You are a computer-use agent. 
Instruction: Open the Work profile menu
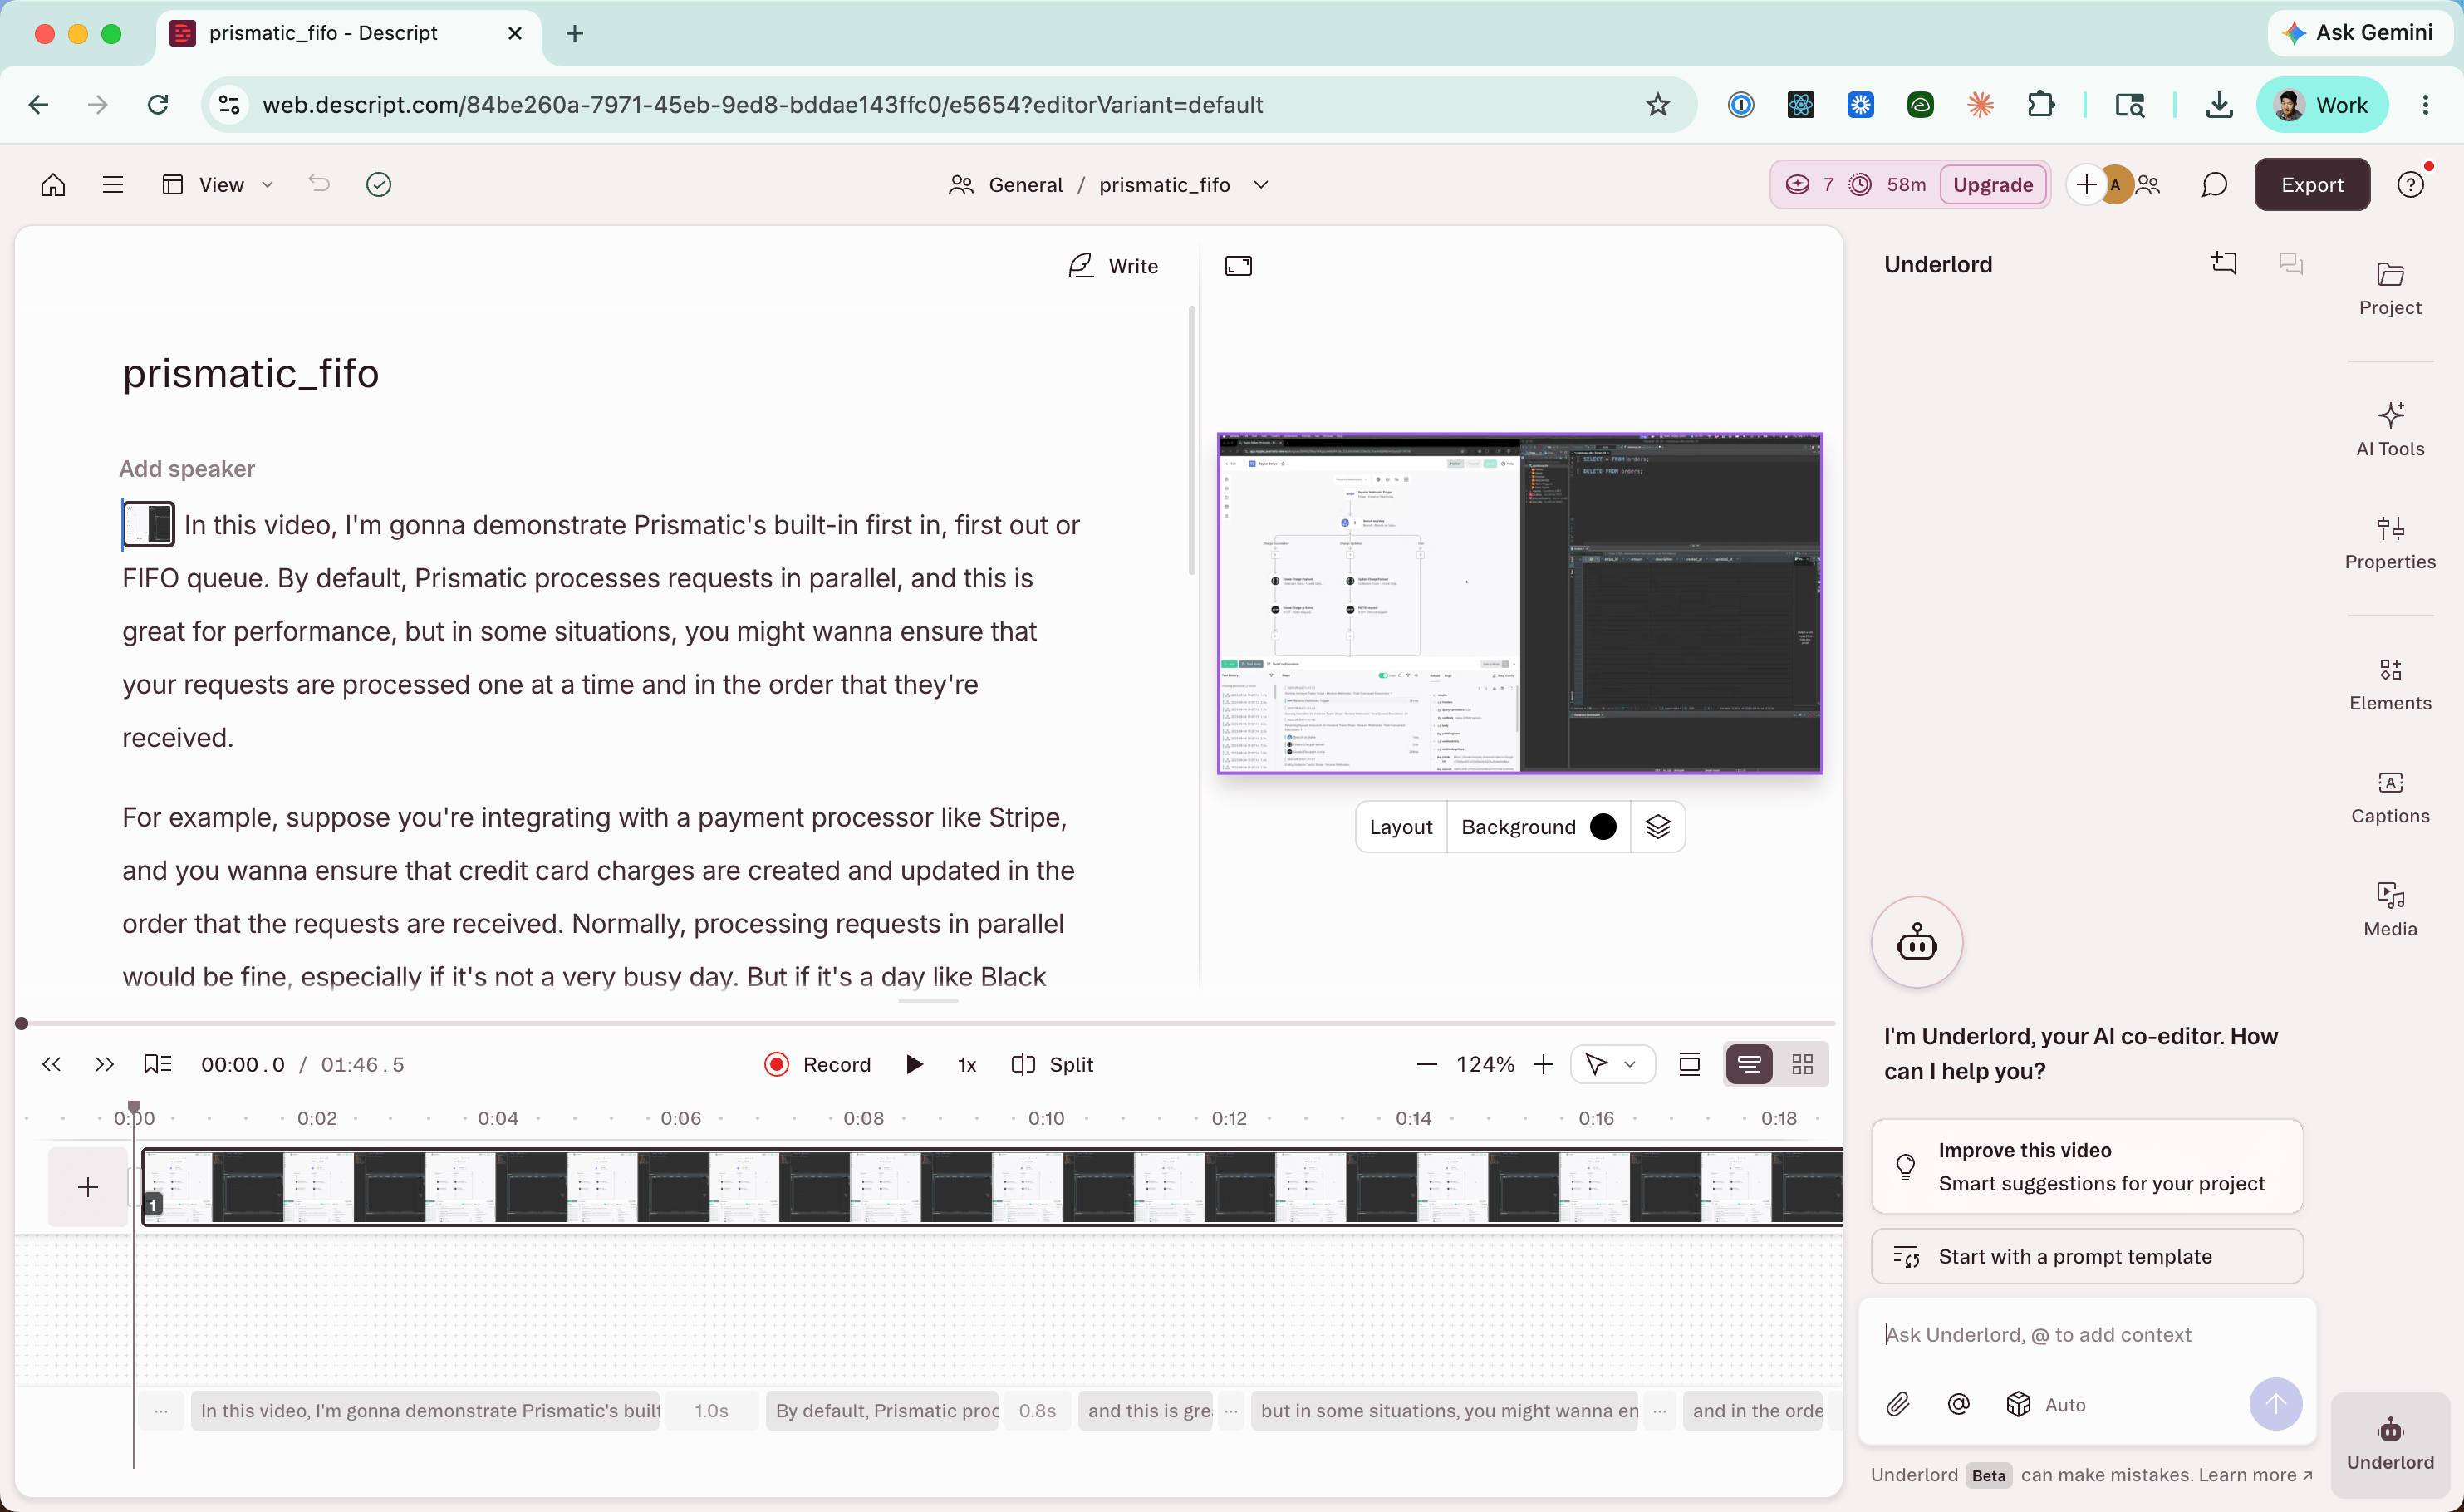pos(2322,104)
